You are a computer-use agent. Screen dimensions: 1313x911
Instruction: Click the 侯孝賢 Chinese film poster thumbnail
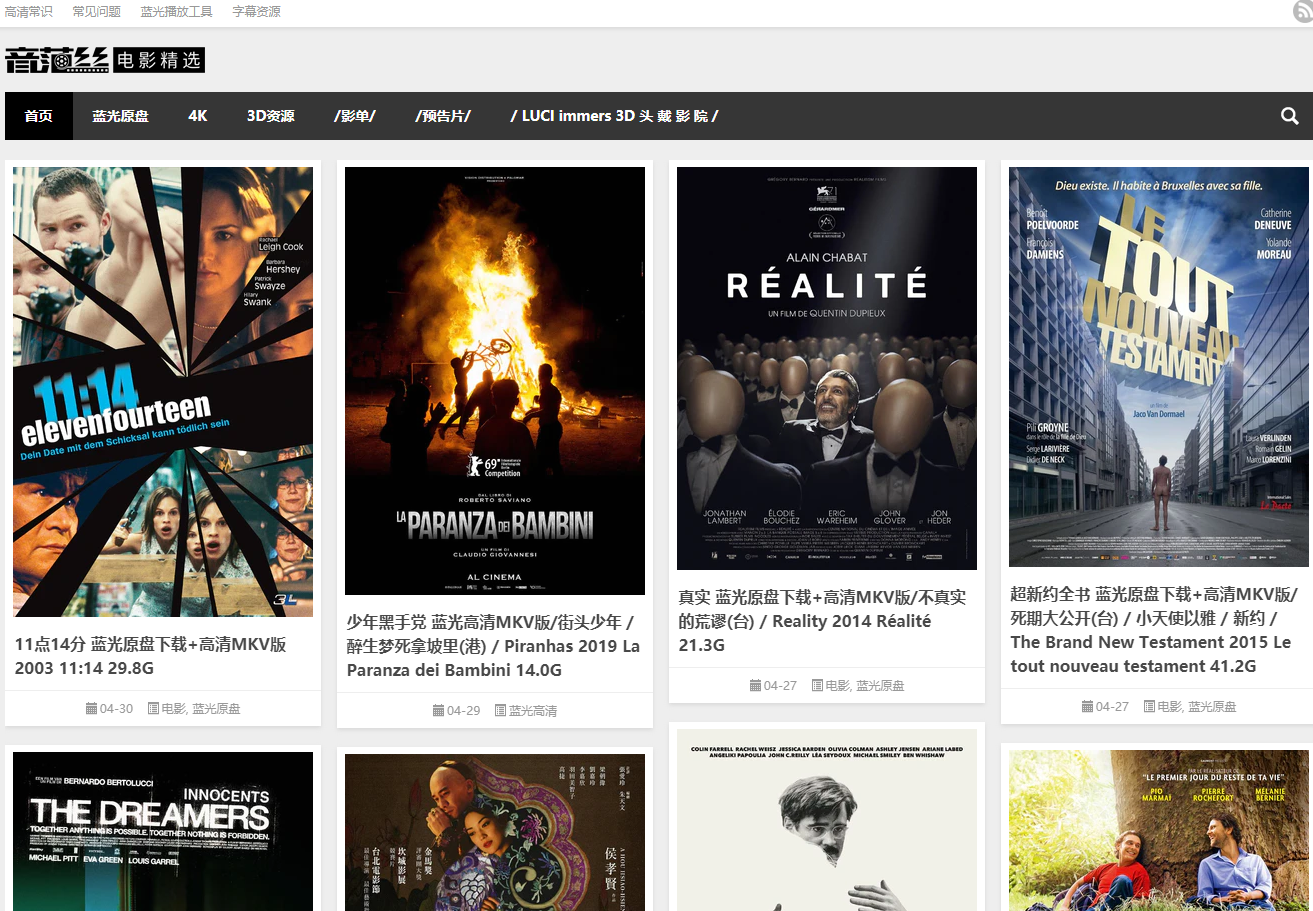coord(495,833)
